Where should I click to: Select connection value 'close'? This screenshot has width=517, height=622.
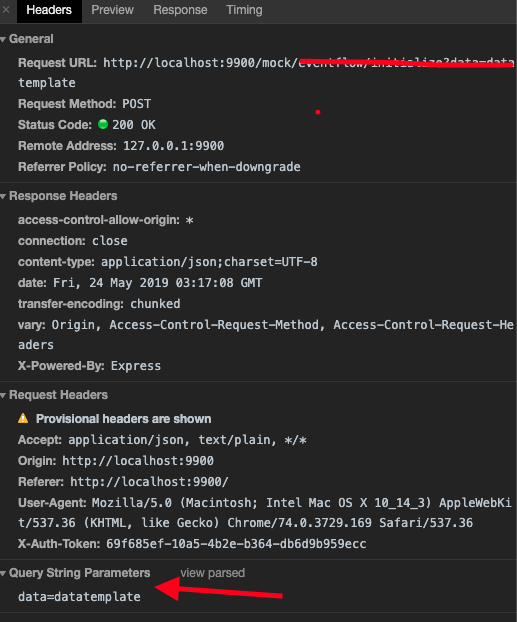pos(110,241)
